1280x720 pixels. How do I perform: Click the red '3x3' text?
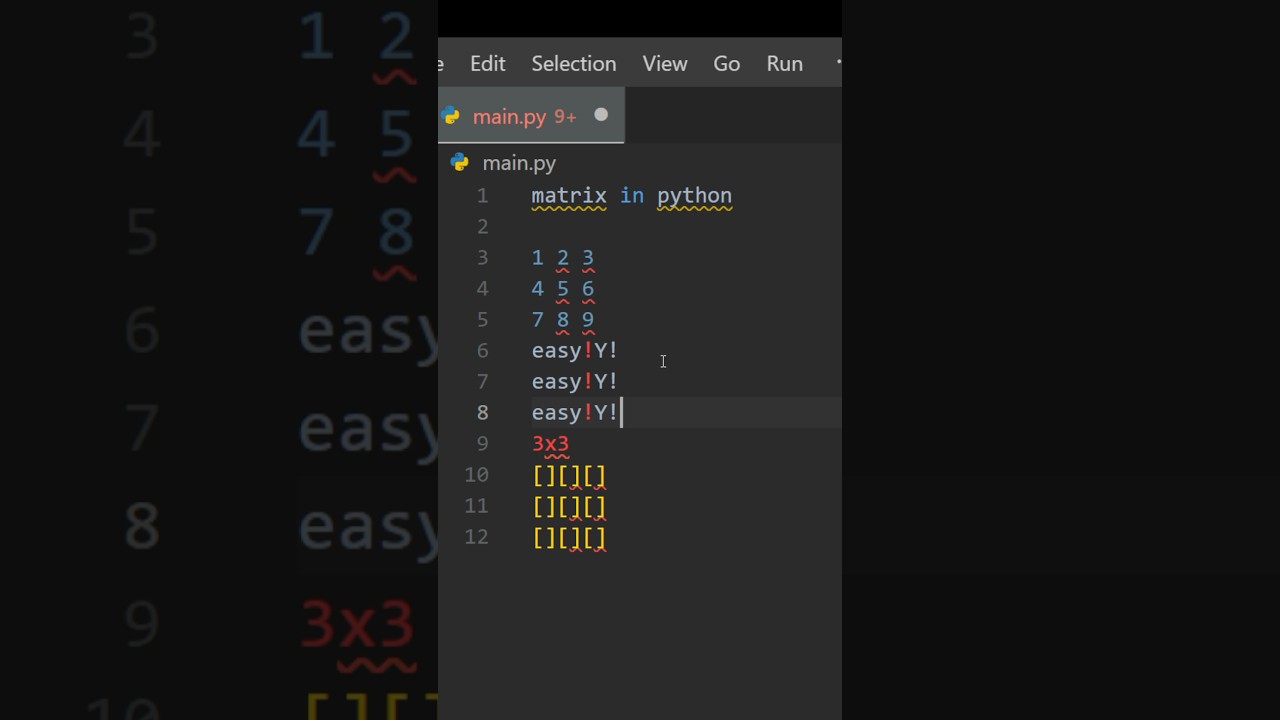550,444
